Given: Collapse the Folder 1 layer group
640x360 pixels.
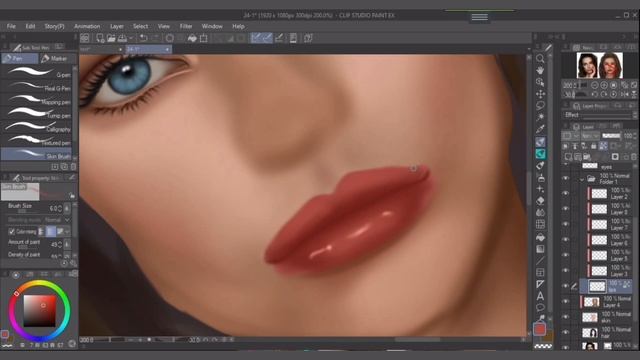Looking at the screenshot, I should pyautogui.click(x=582, y=179).
